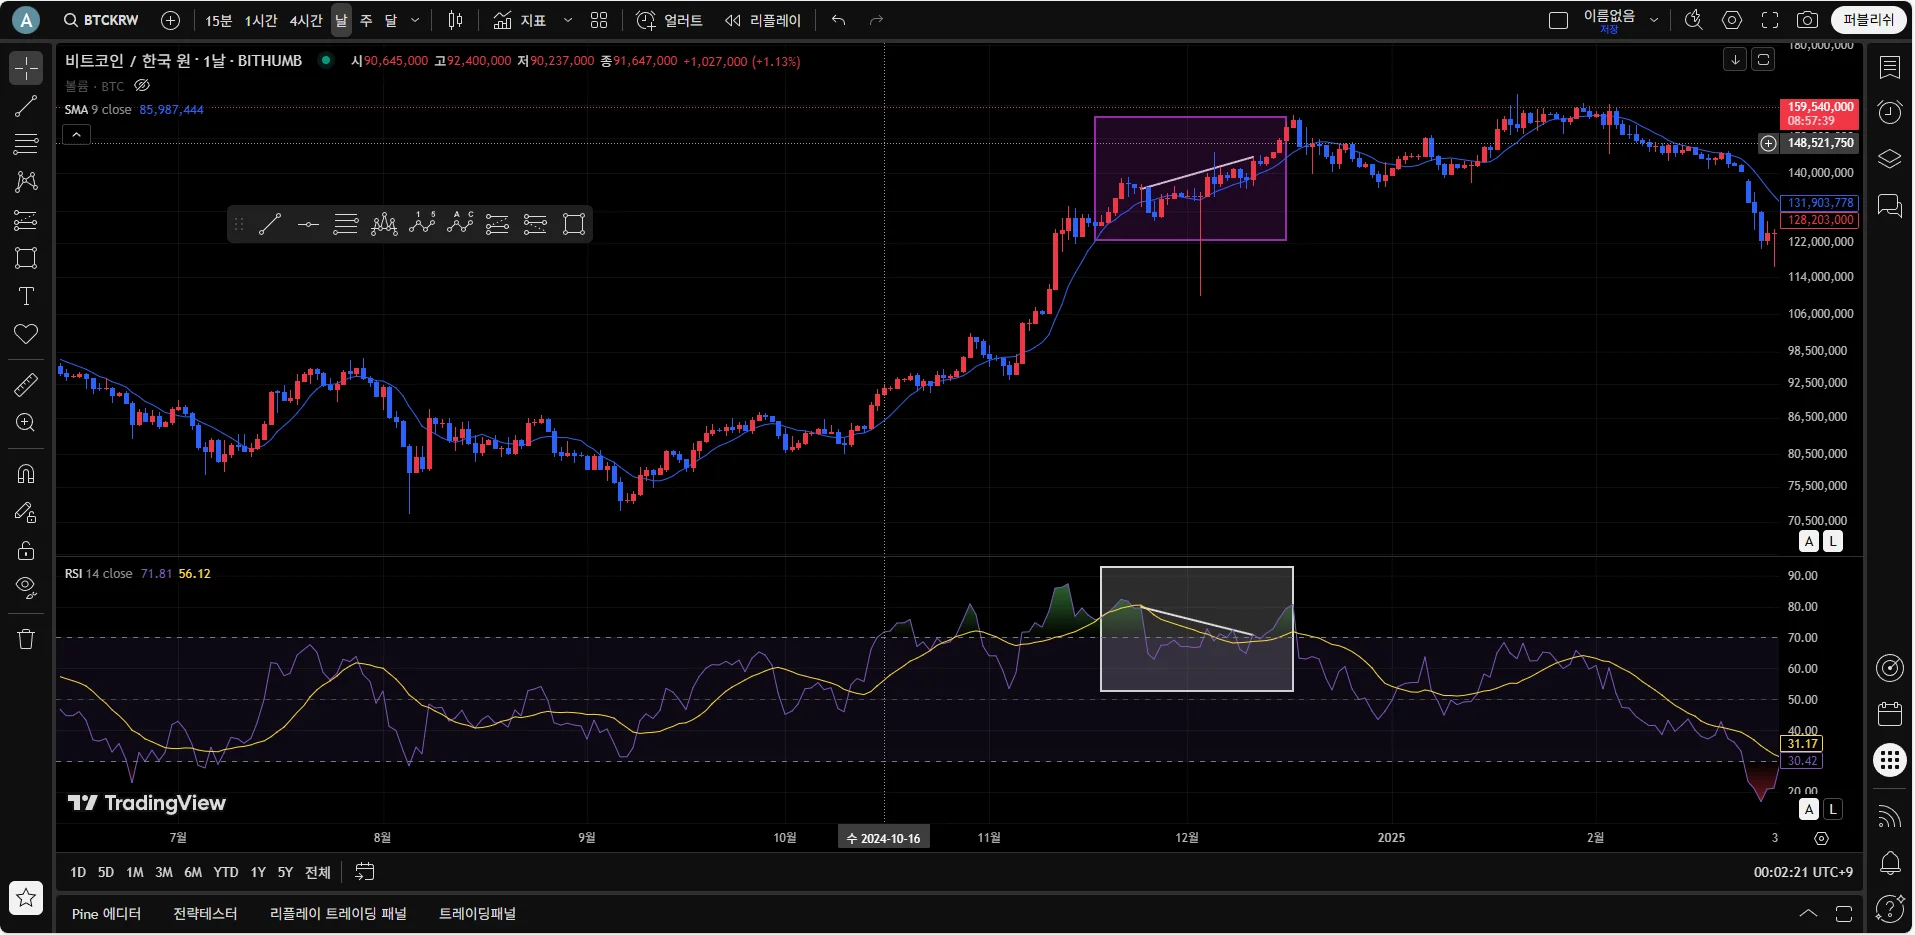Image resolution: width=1915 pixels, height=935 pixels.
Task: Activate the zoom in tool
Action: tap(26, 422)
